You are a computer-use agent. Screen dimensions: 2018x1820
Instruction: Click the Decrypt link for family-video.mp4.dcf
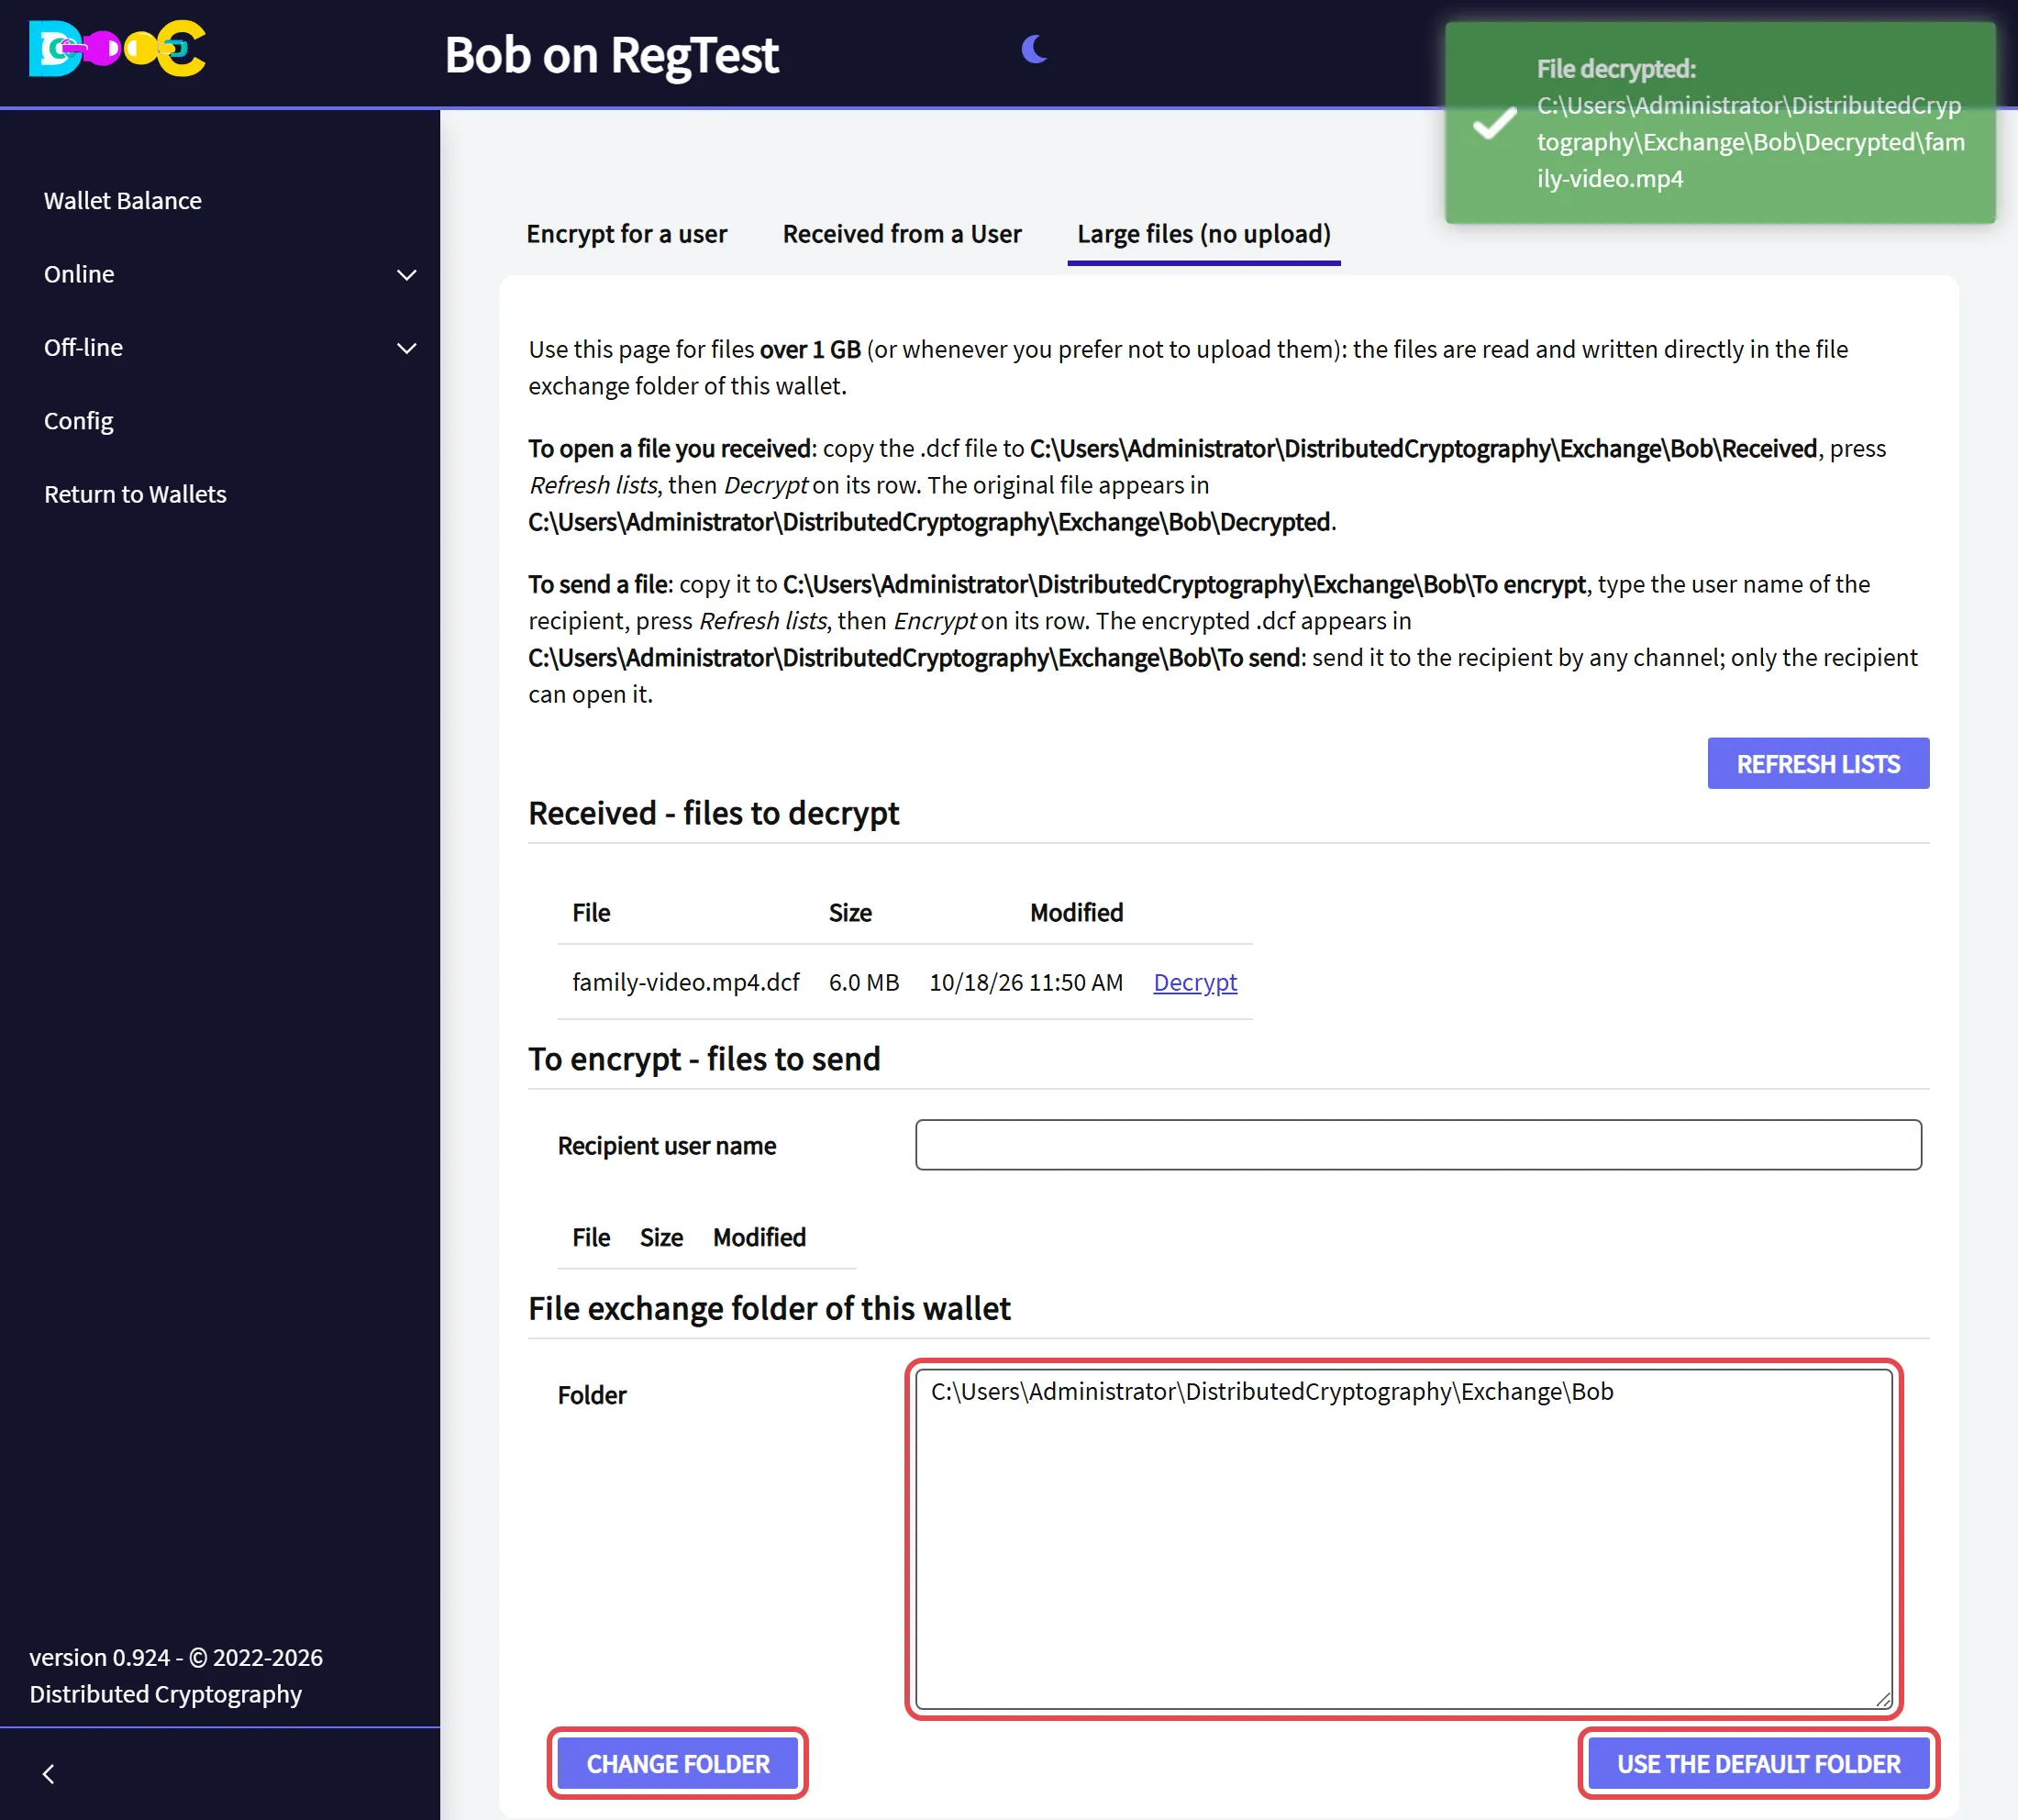click(1195, 982)
